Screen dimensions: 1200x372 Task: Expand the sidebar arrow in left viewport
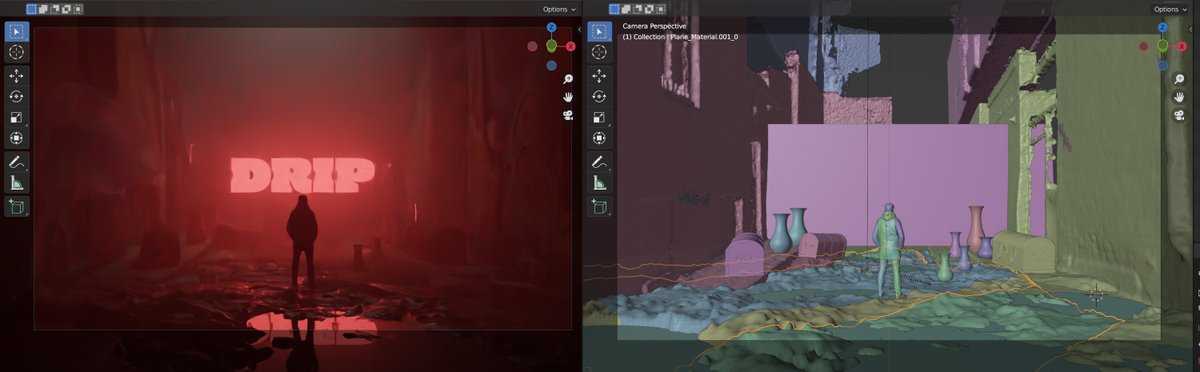click(x=580, y=29)
